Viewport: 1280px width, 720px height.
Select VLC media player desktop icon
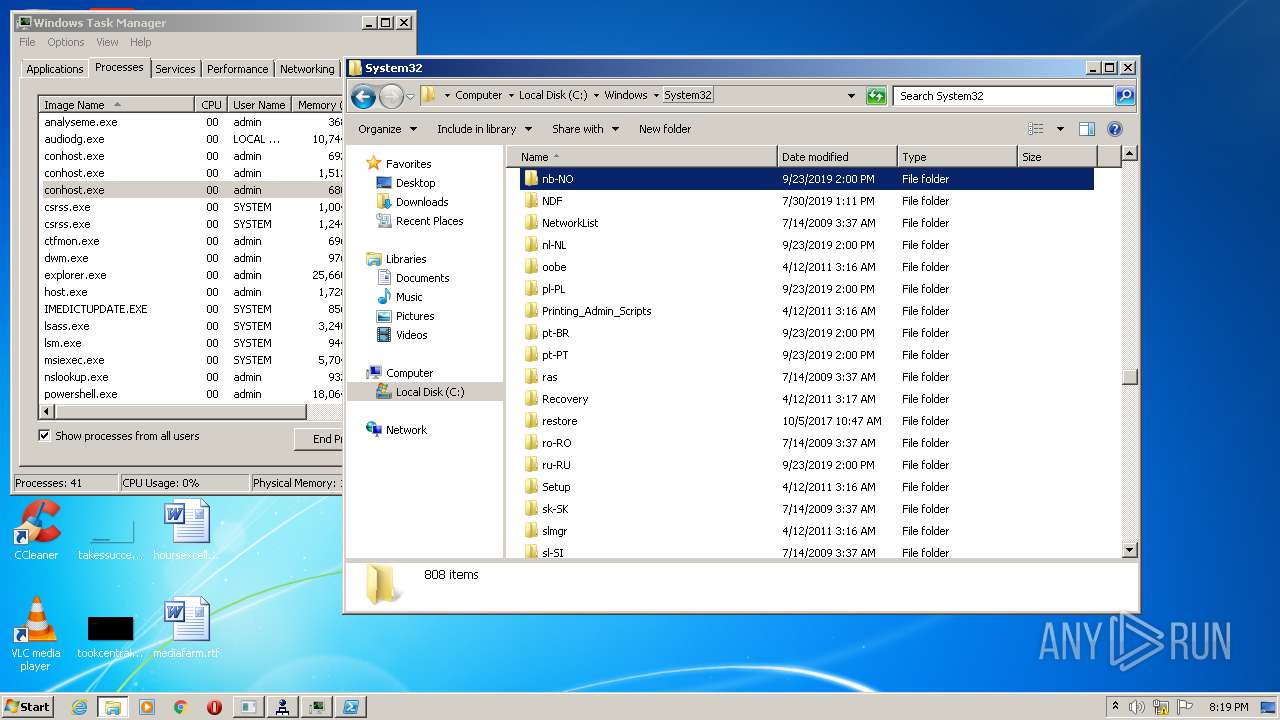[x=36, y=634]
